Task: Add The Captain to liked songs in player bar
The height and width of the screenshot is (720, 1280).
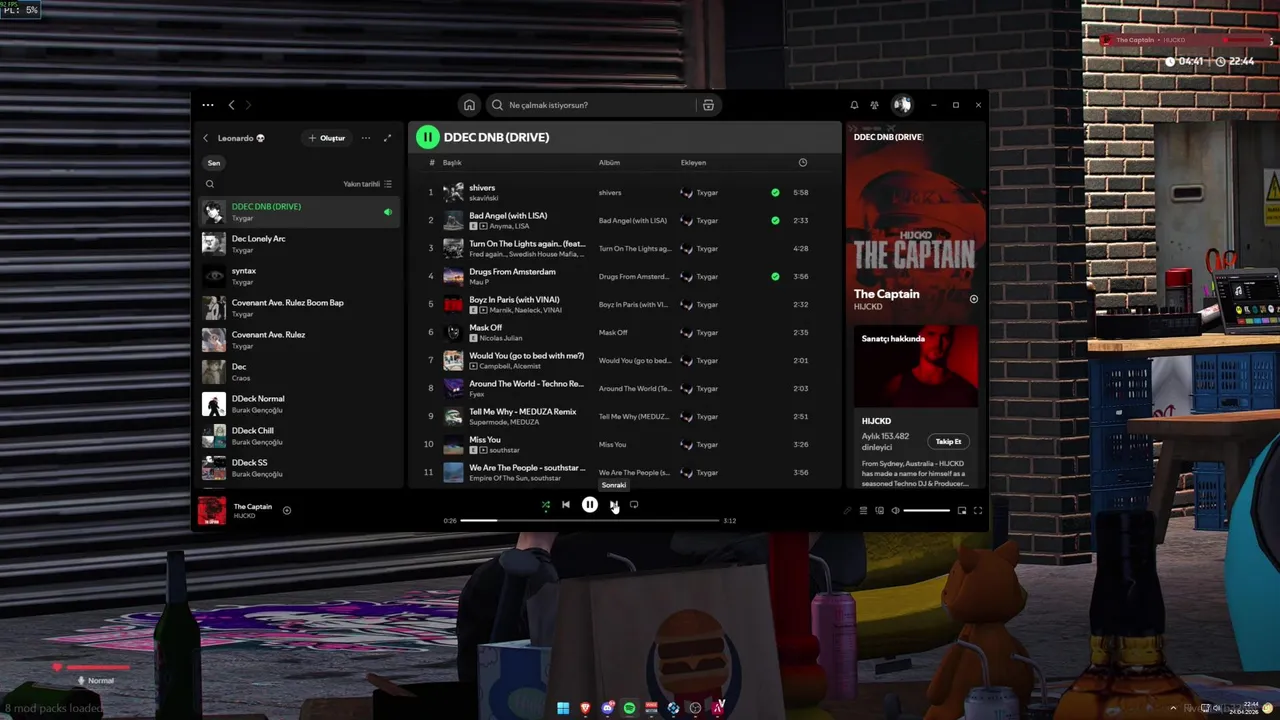Action: coord(287,510)
